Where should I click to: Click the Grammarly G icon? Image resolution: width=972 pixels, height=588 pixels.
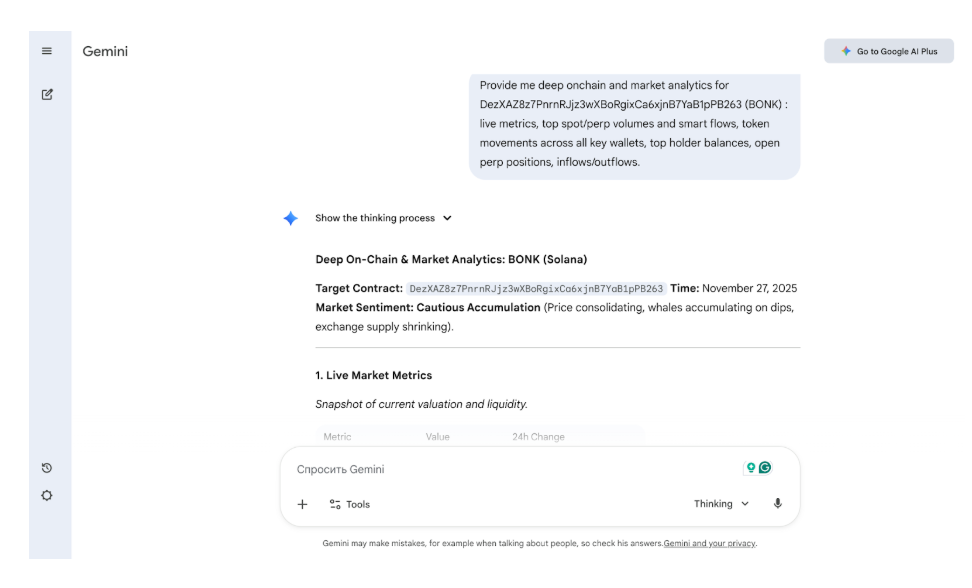(x=765, y=468)
